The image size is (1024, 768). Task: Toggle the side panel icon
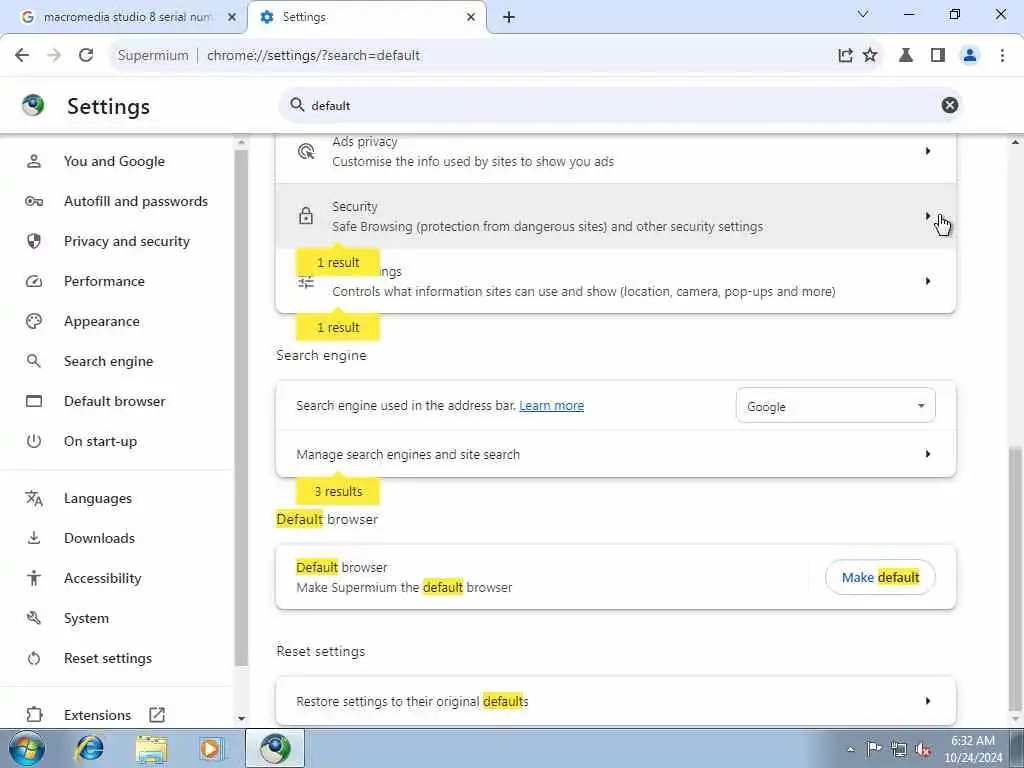(938, 56)
